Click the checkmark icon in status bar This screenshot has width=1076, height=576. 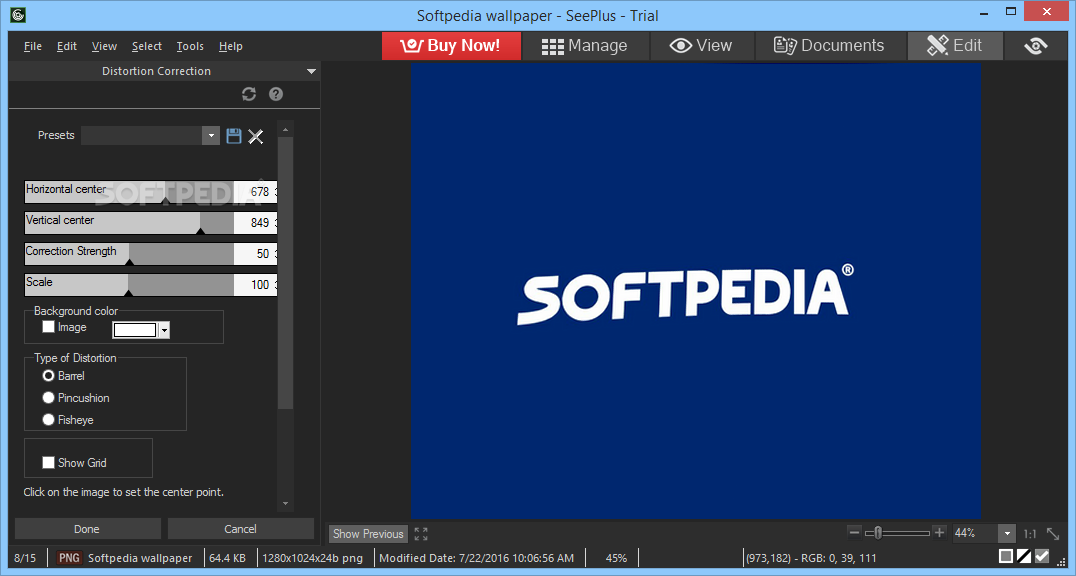[x=1042, y=556]
